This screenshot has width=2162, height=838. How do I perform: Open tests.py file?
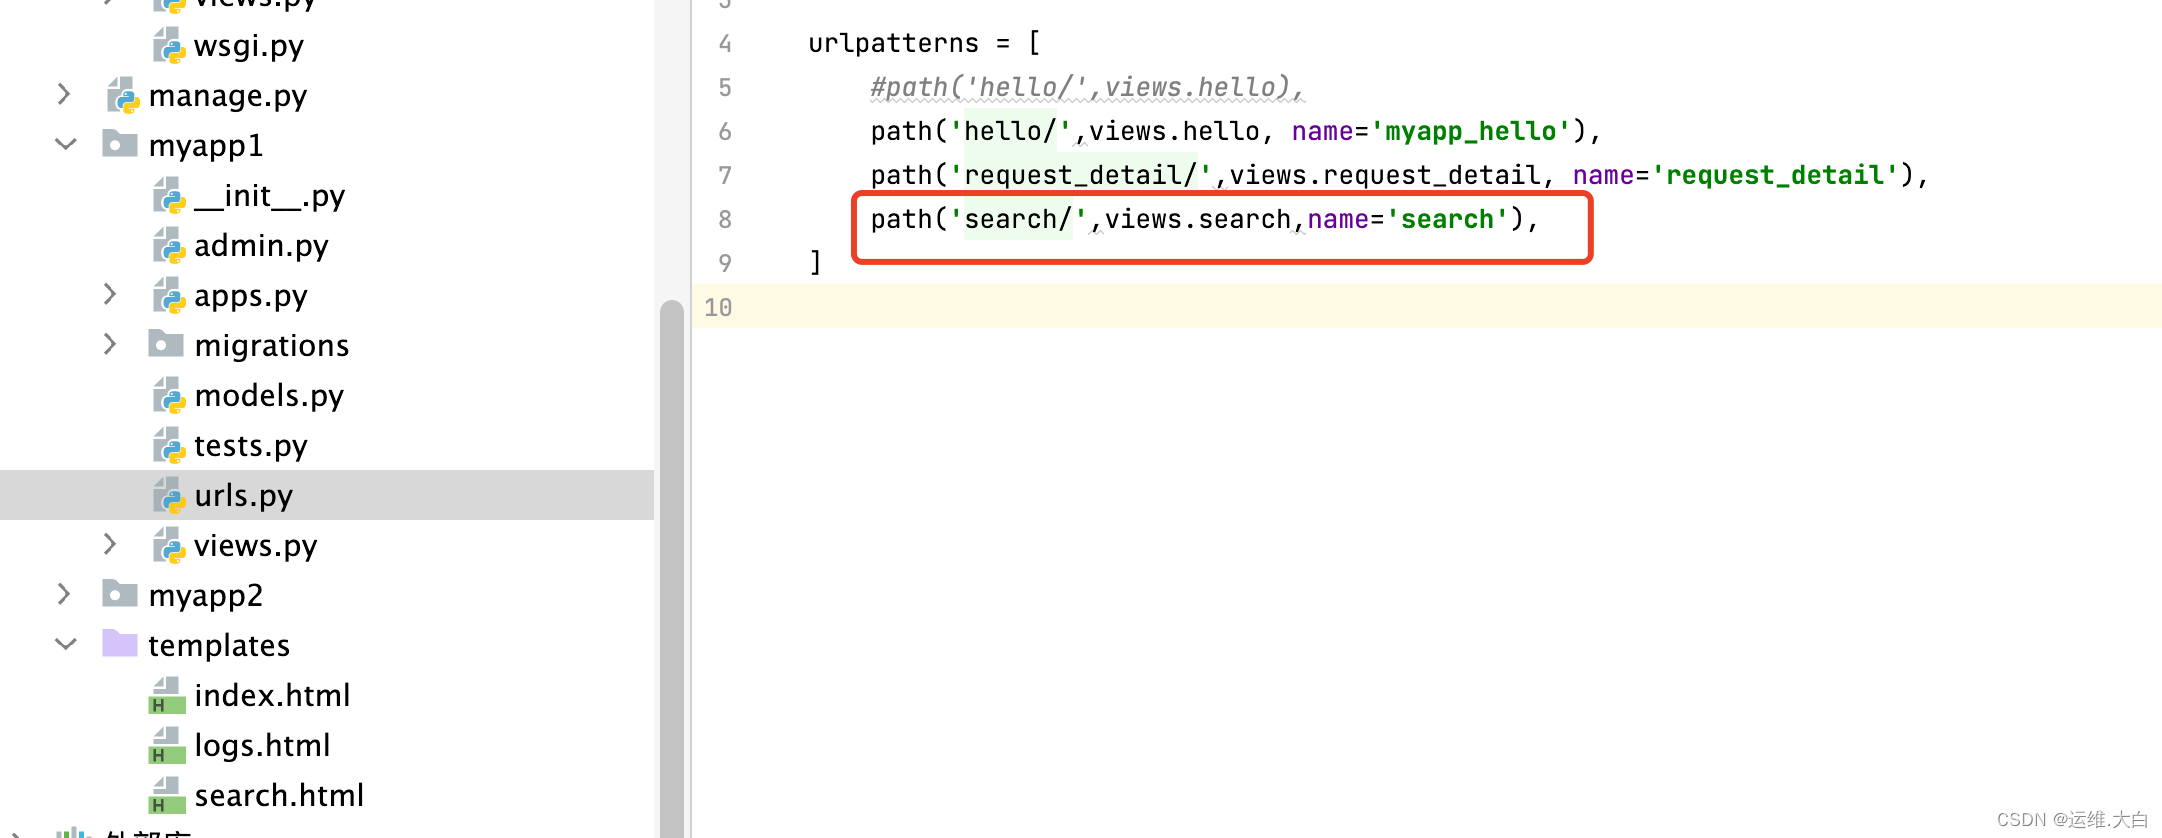(251, 446)
